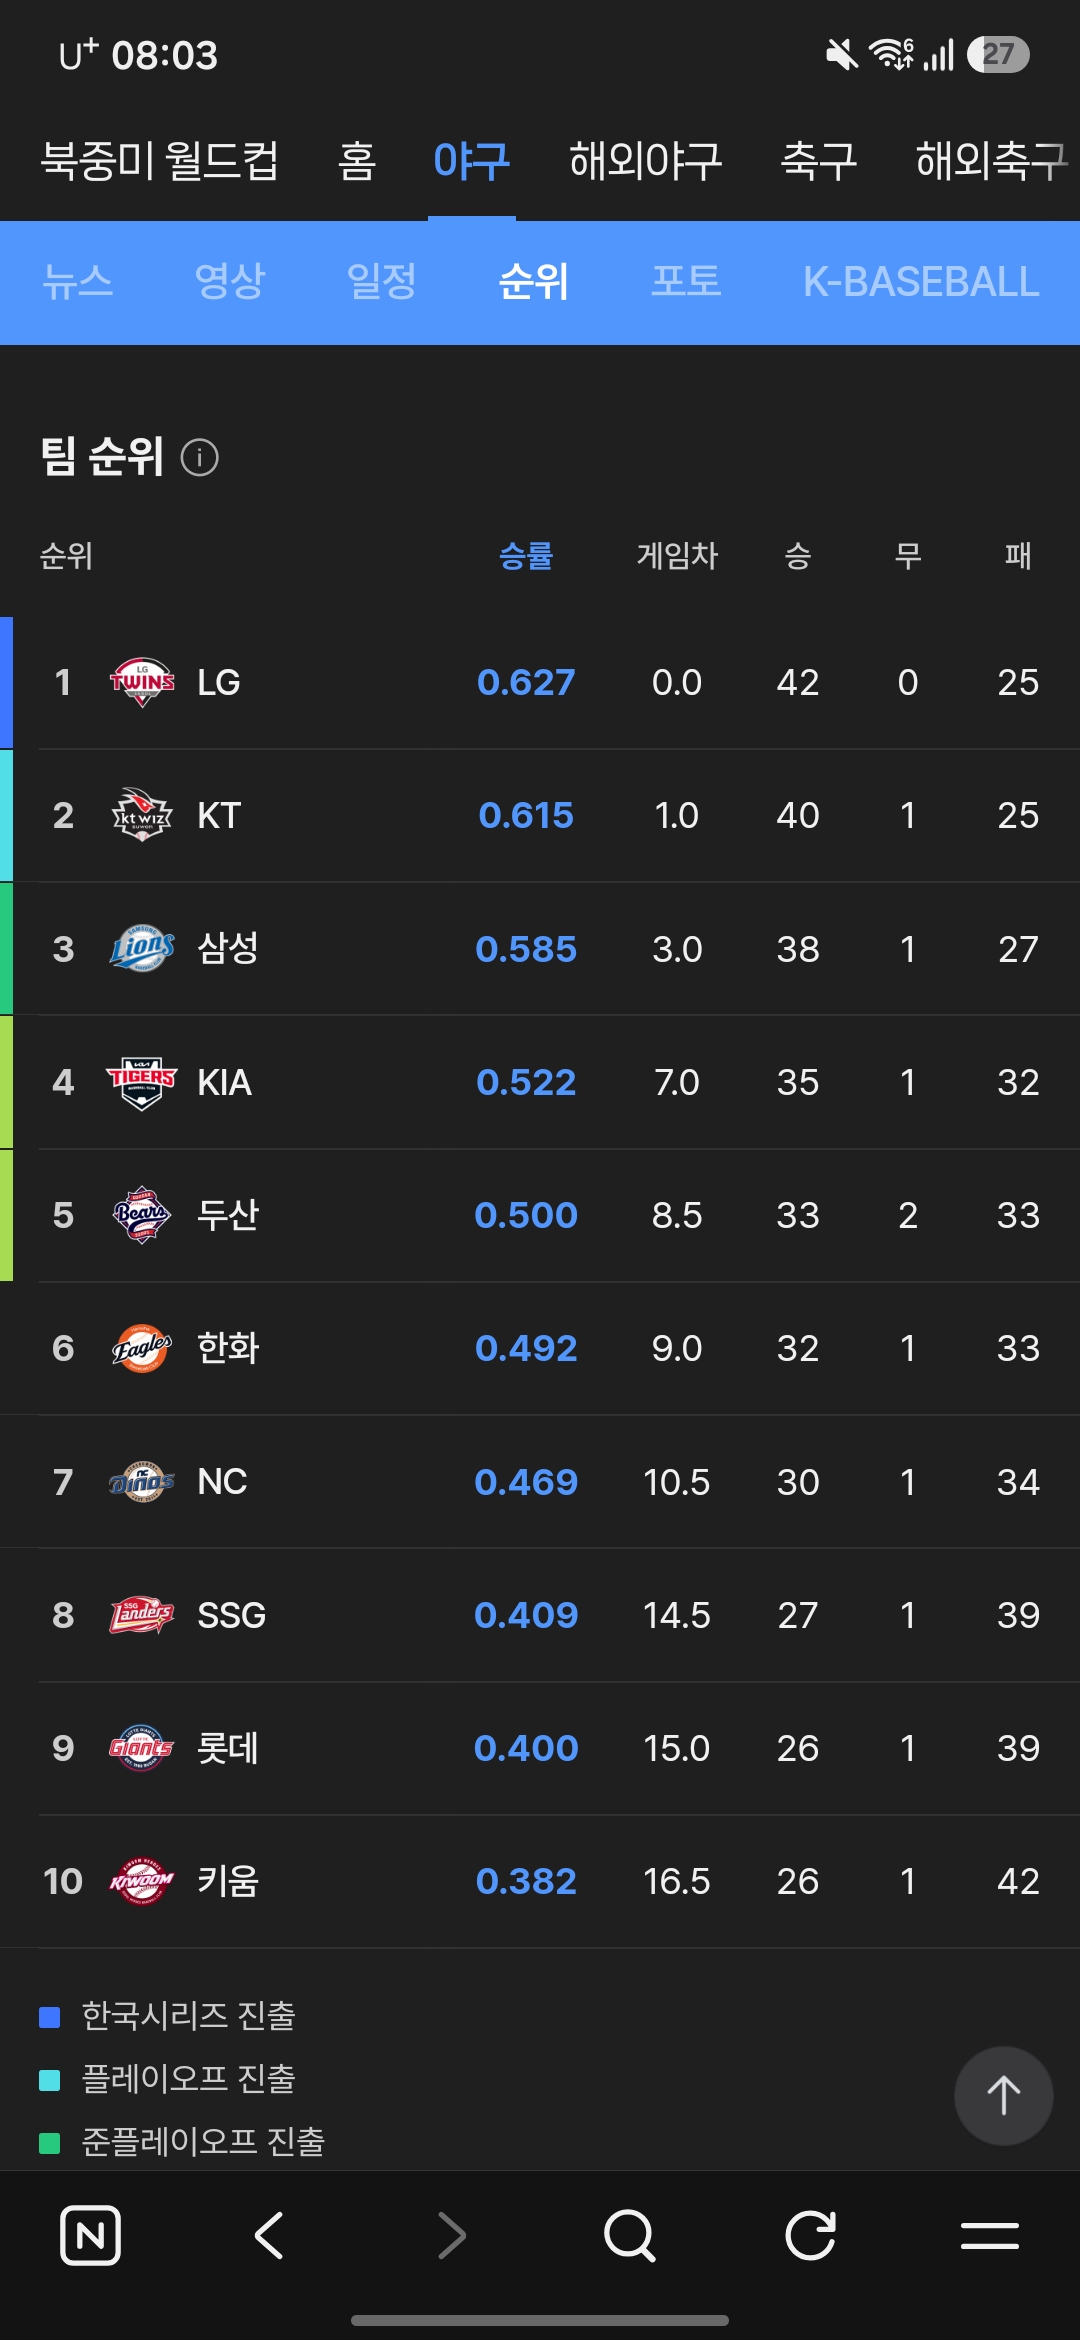The width and height of the screenshot is (1080, 2340).
Task: Go back with the left arrow
Action: coord(270,2235)
